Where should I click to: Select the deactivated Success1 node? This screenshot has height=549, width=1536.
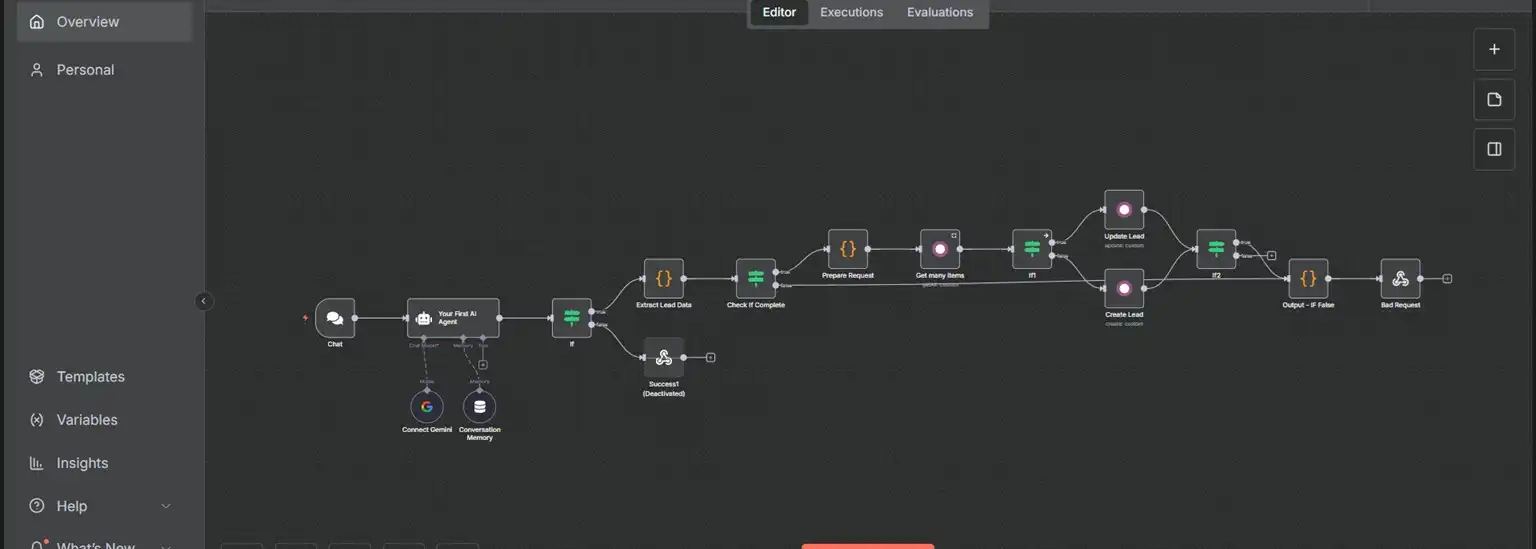[x=663, y=357]
